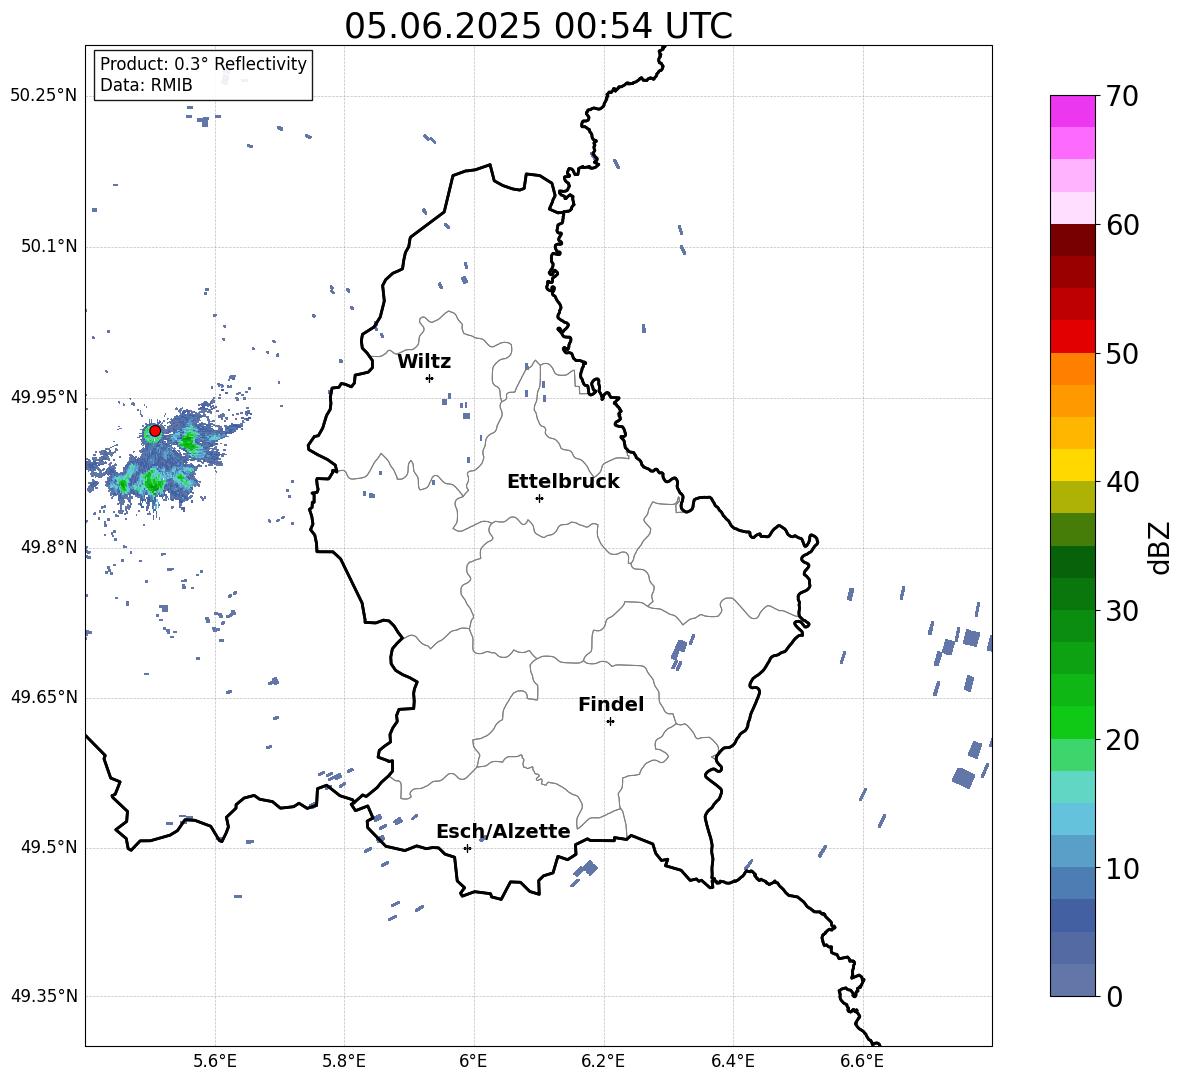Click the 49.65°N latitude label
This screenshot has width=1184, height=1081.
coord(44,697)
